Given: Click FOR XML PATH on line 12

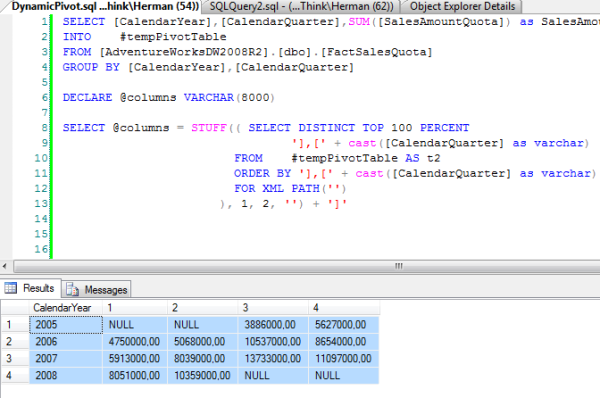Looking at the screenshot, I should point(277,189).
